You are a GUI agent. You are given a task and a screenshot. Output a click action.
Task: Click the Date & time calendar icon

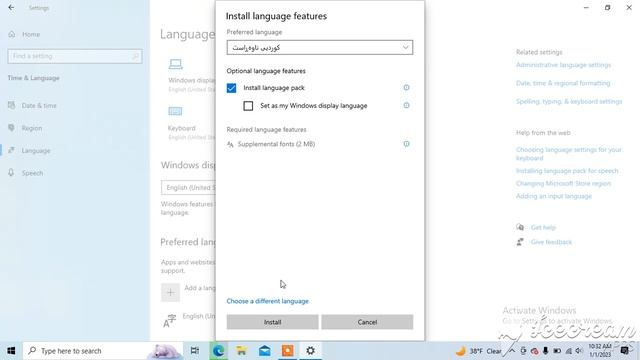coord(11,105)
